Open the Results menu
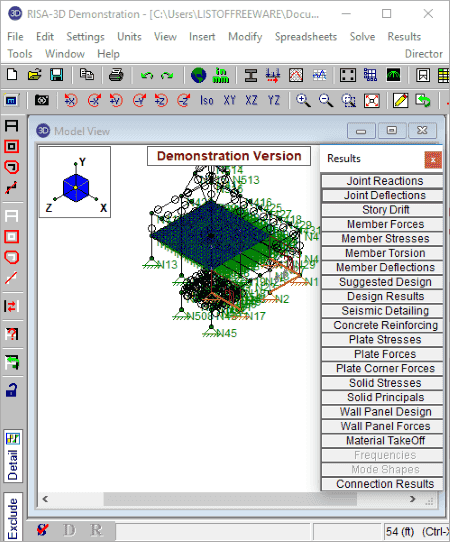The width and height of the screenshot is (450, 542). tap(404, 37)
